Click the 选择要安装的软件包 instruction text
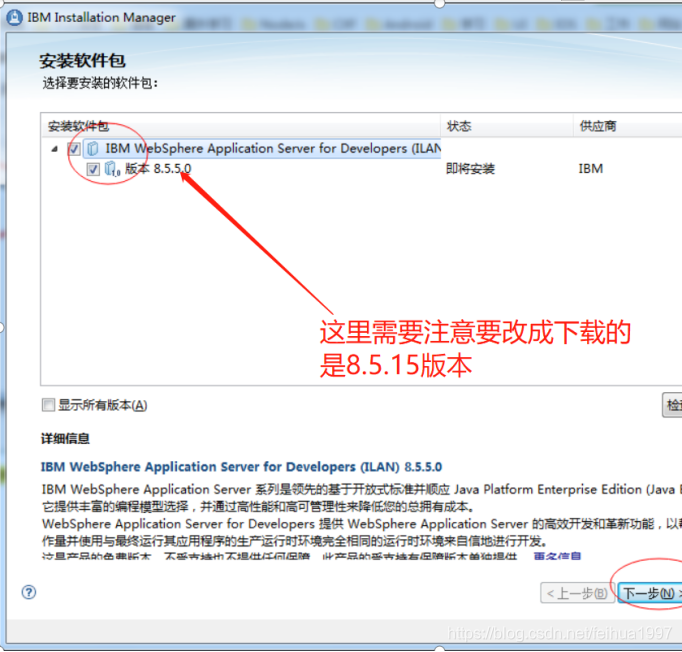Screen dimensions: 682x652 [x=100, y=83]
